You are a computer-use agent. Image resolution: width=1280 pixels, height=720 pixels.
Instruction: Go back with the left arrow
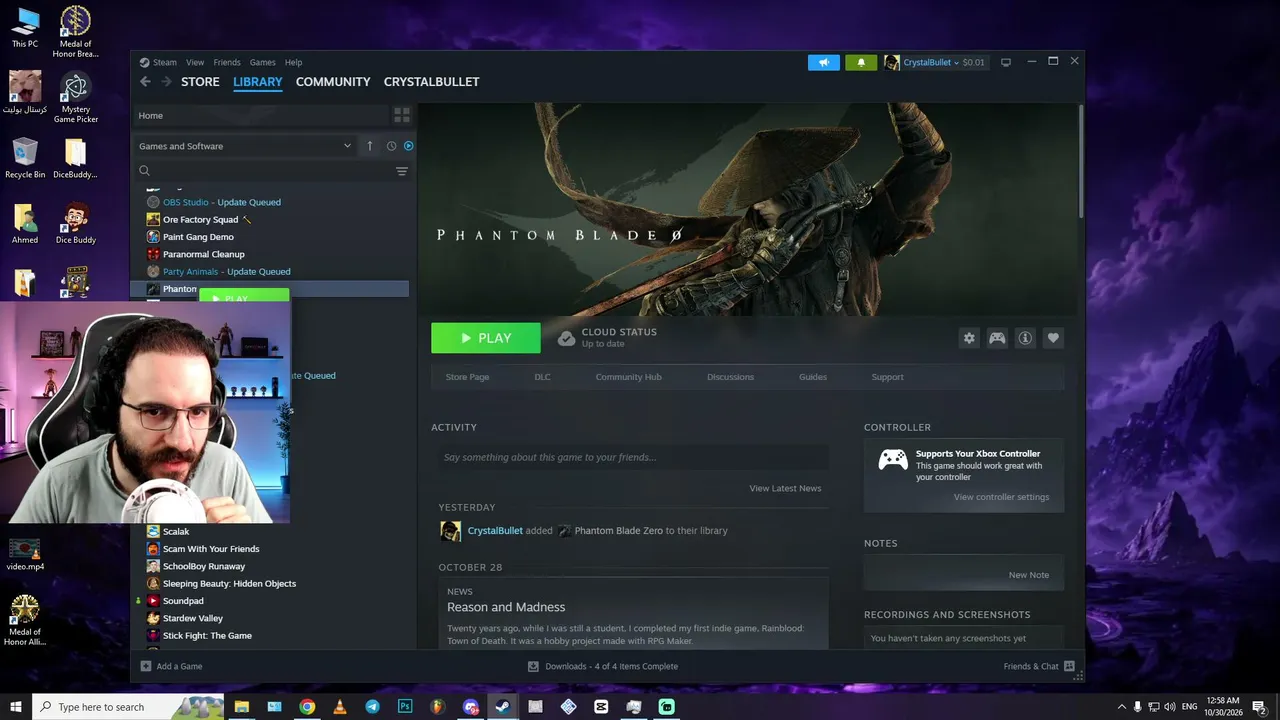tap(146, 82)
